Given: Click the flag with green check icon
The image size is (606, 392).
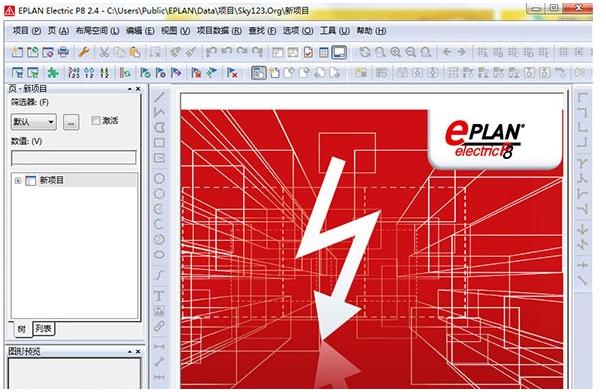Looking at the screenshot, I should (x=145, y=73).
